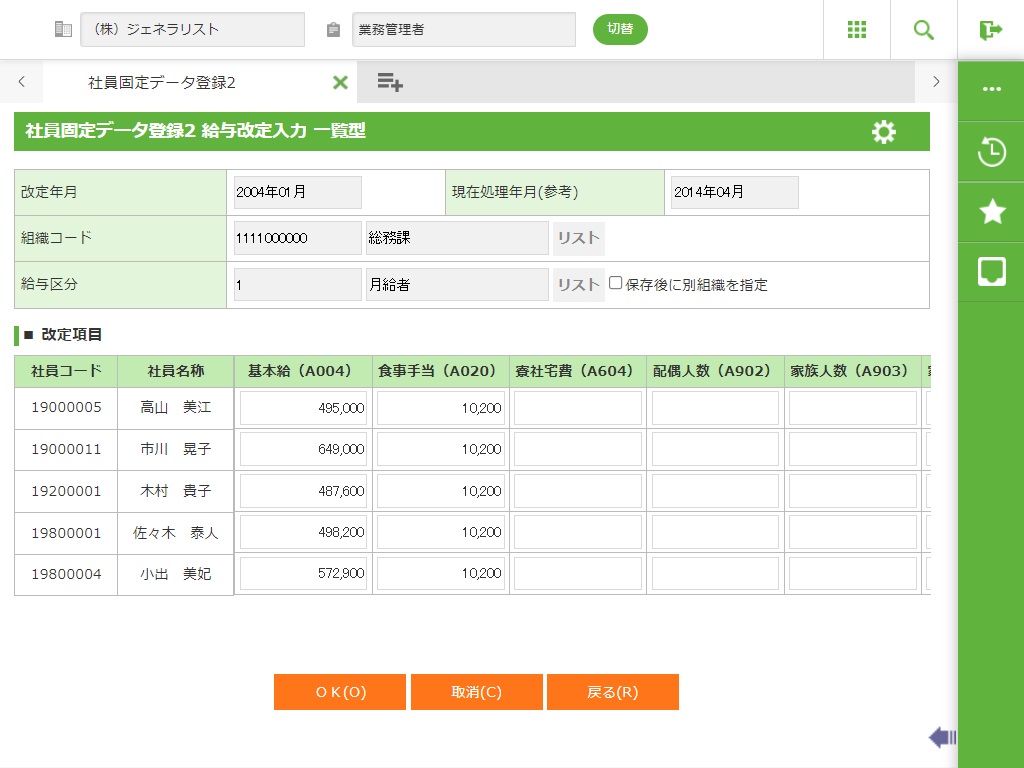
Task: Click the logout exit icon
Action: point(991,30)
